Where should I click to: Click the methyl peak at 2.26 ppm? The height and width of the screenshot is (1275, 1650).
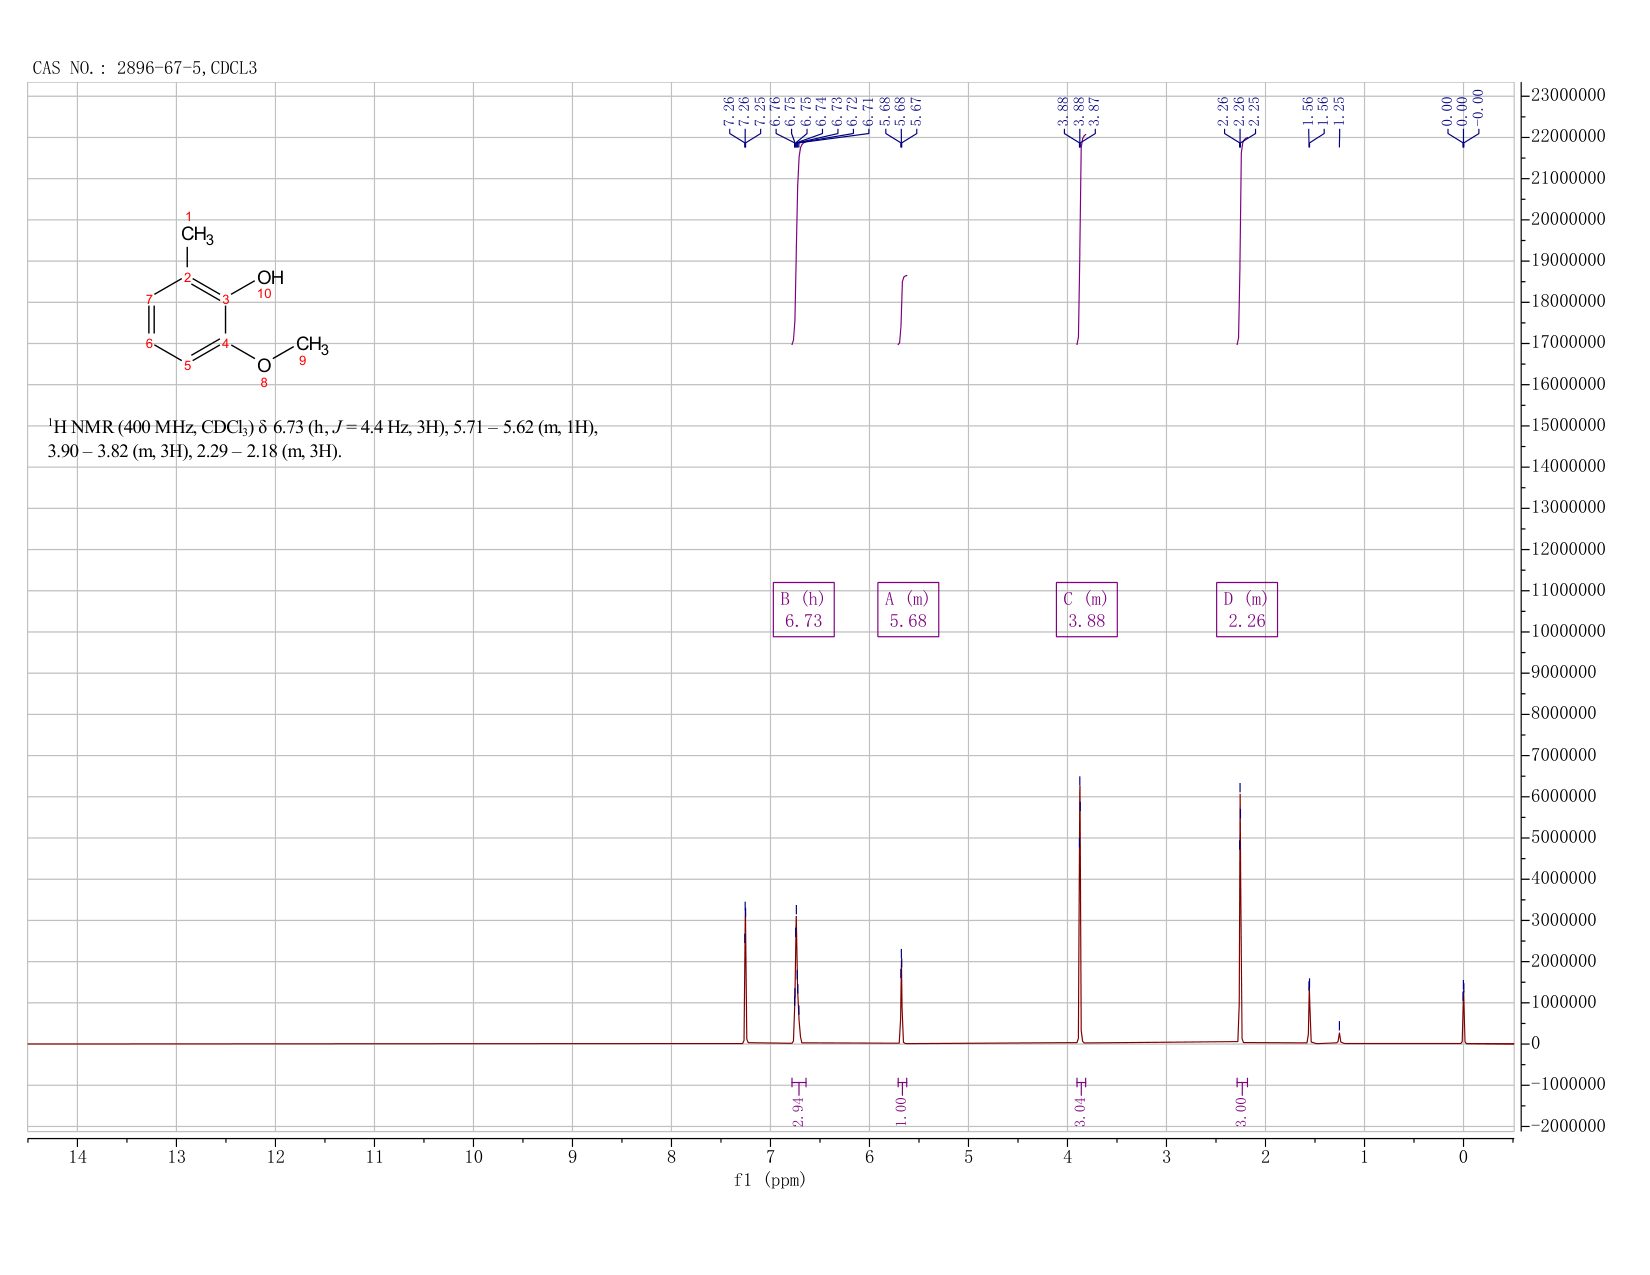coord(1240,913)
